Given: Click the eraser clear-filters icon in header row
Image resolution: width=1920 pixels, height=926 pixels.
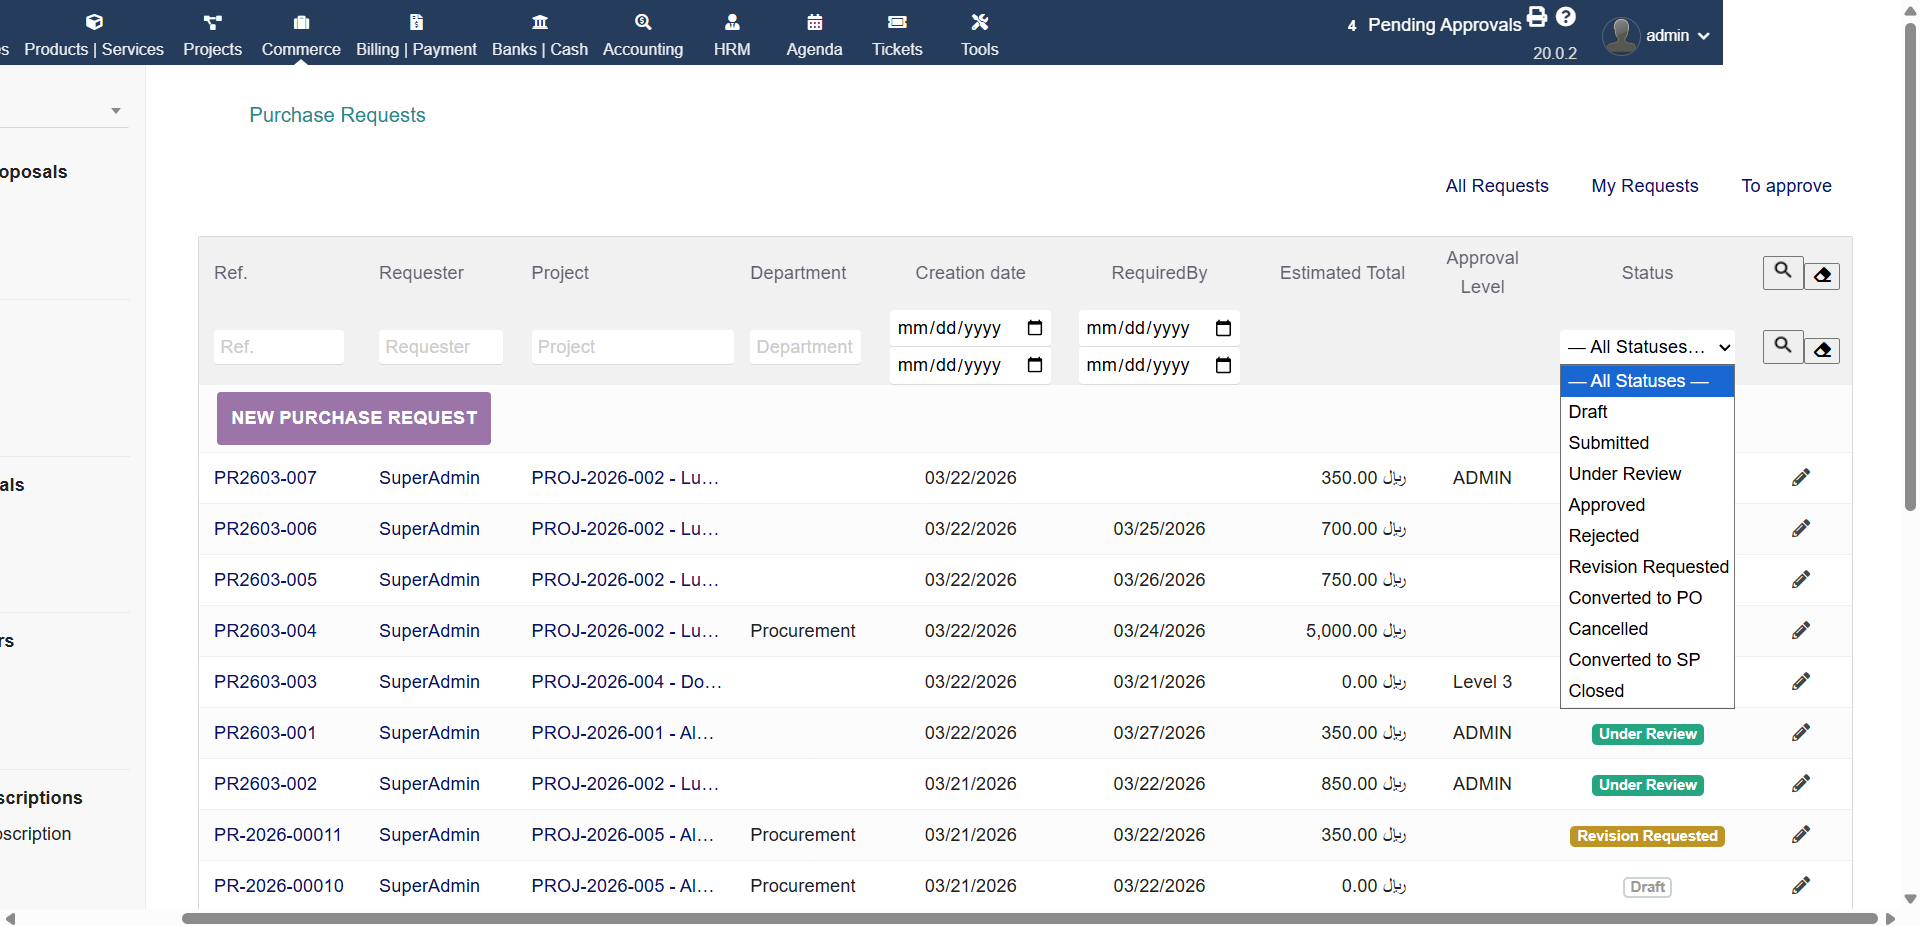Looking at the screenshot, I should (x=1822, y=275).
